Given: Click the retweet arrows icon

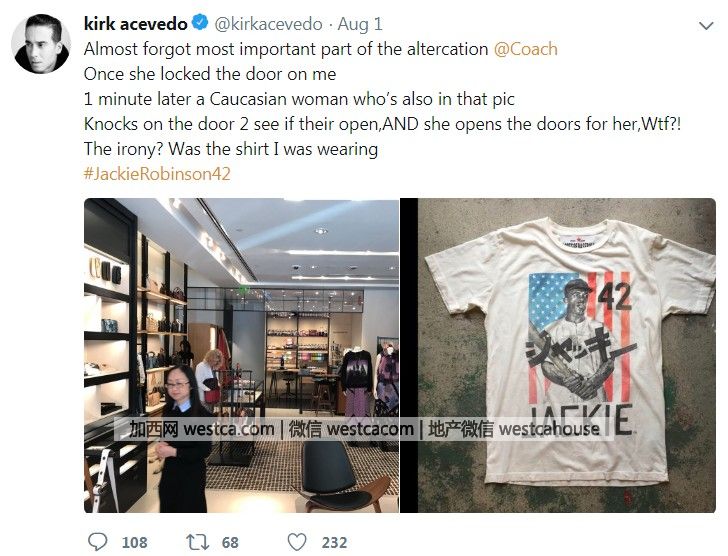Looking at the screenshot, I should 197,542.
